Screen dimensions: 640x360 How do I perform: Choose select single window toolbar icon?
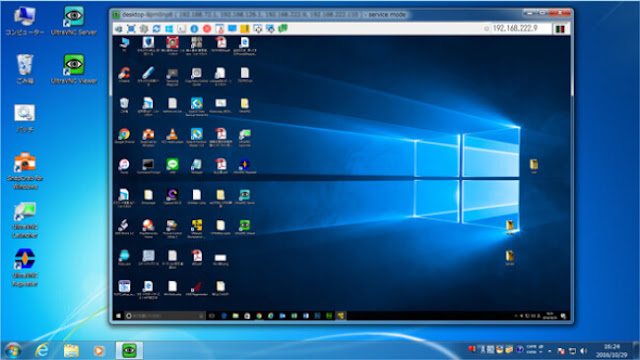click(258, 29)
